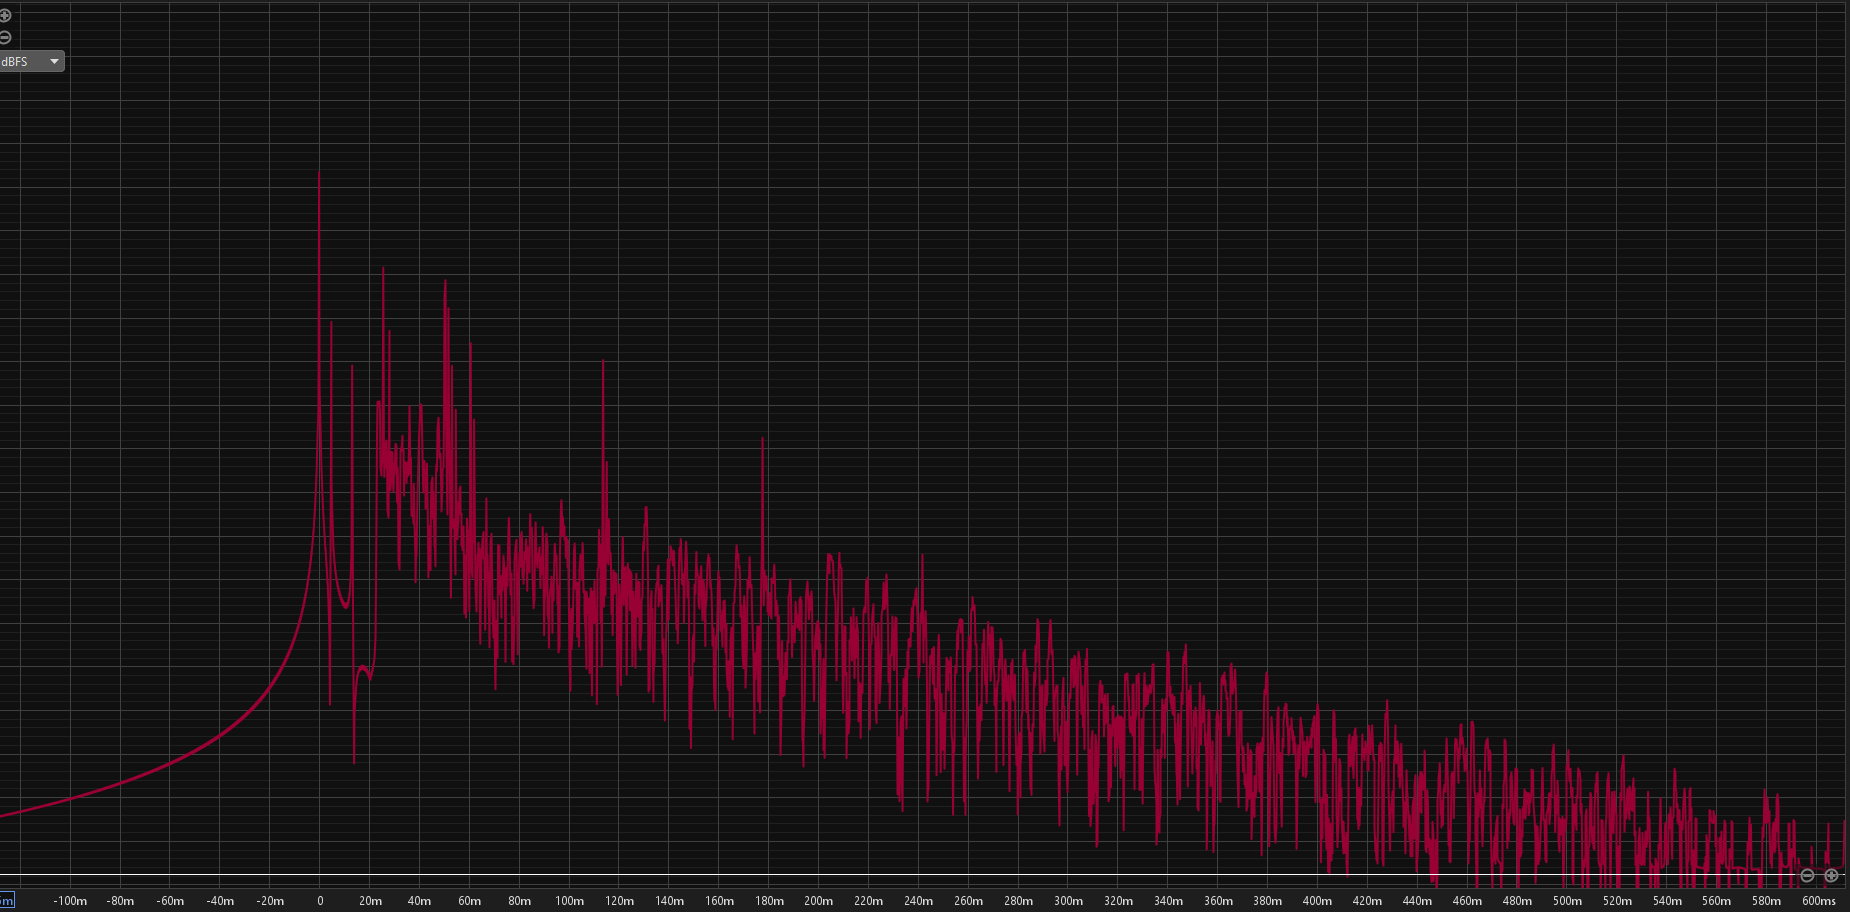Click the -100m time axis label
The width and height of the screenshot is (1850, 912).
tap(70, 901)
